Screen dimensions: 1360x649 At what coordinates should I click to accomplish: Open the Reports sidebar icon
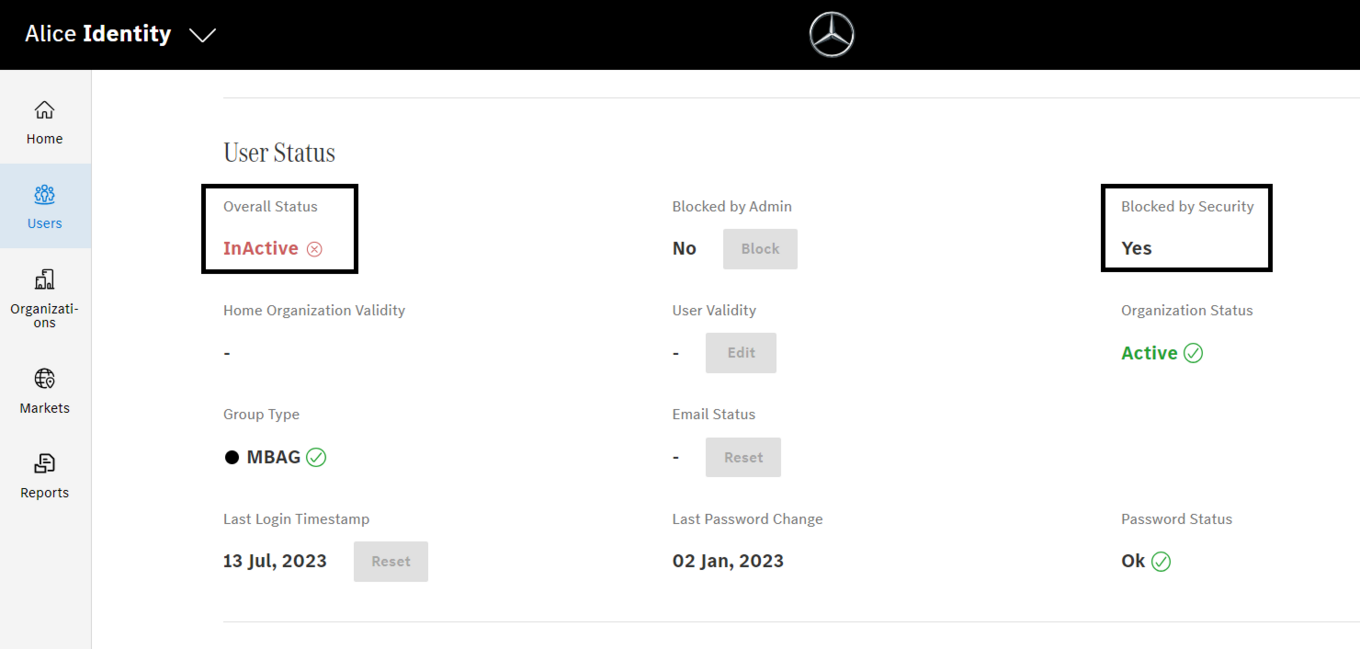tap(44, 464)
